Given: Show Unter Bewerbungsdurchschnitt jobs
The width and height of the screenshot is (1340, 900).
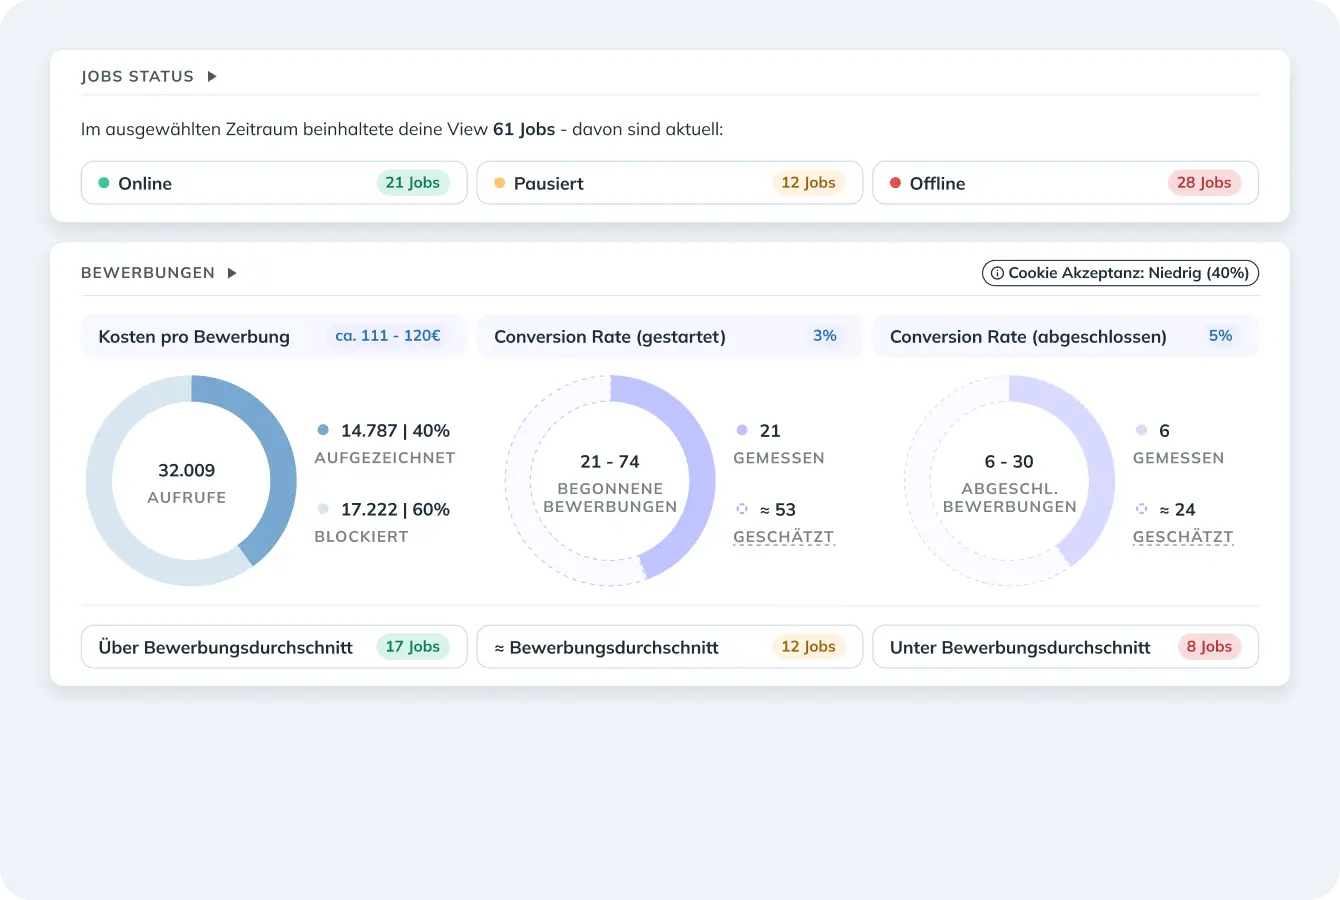Looking at the screenshot, I should point(1065,647).
